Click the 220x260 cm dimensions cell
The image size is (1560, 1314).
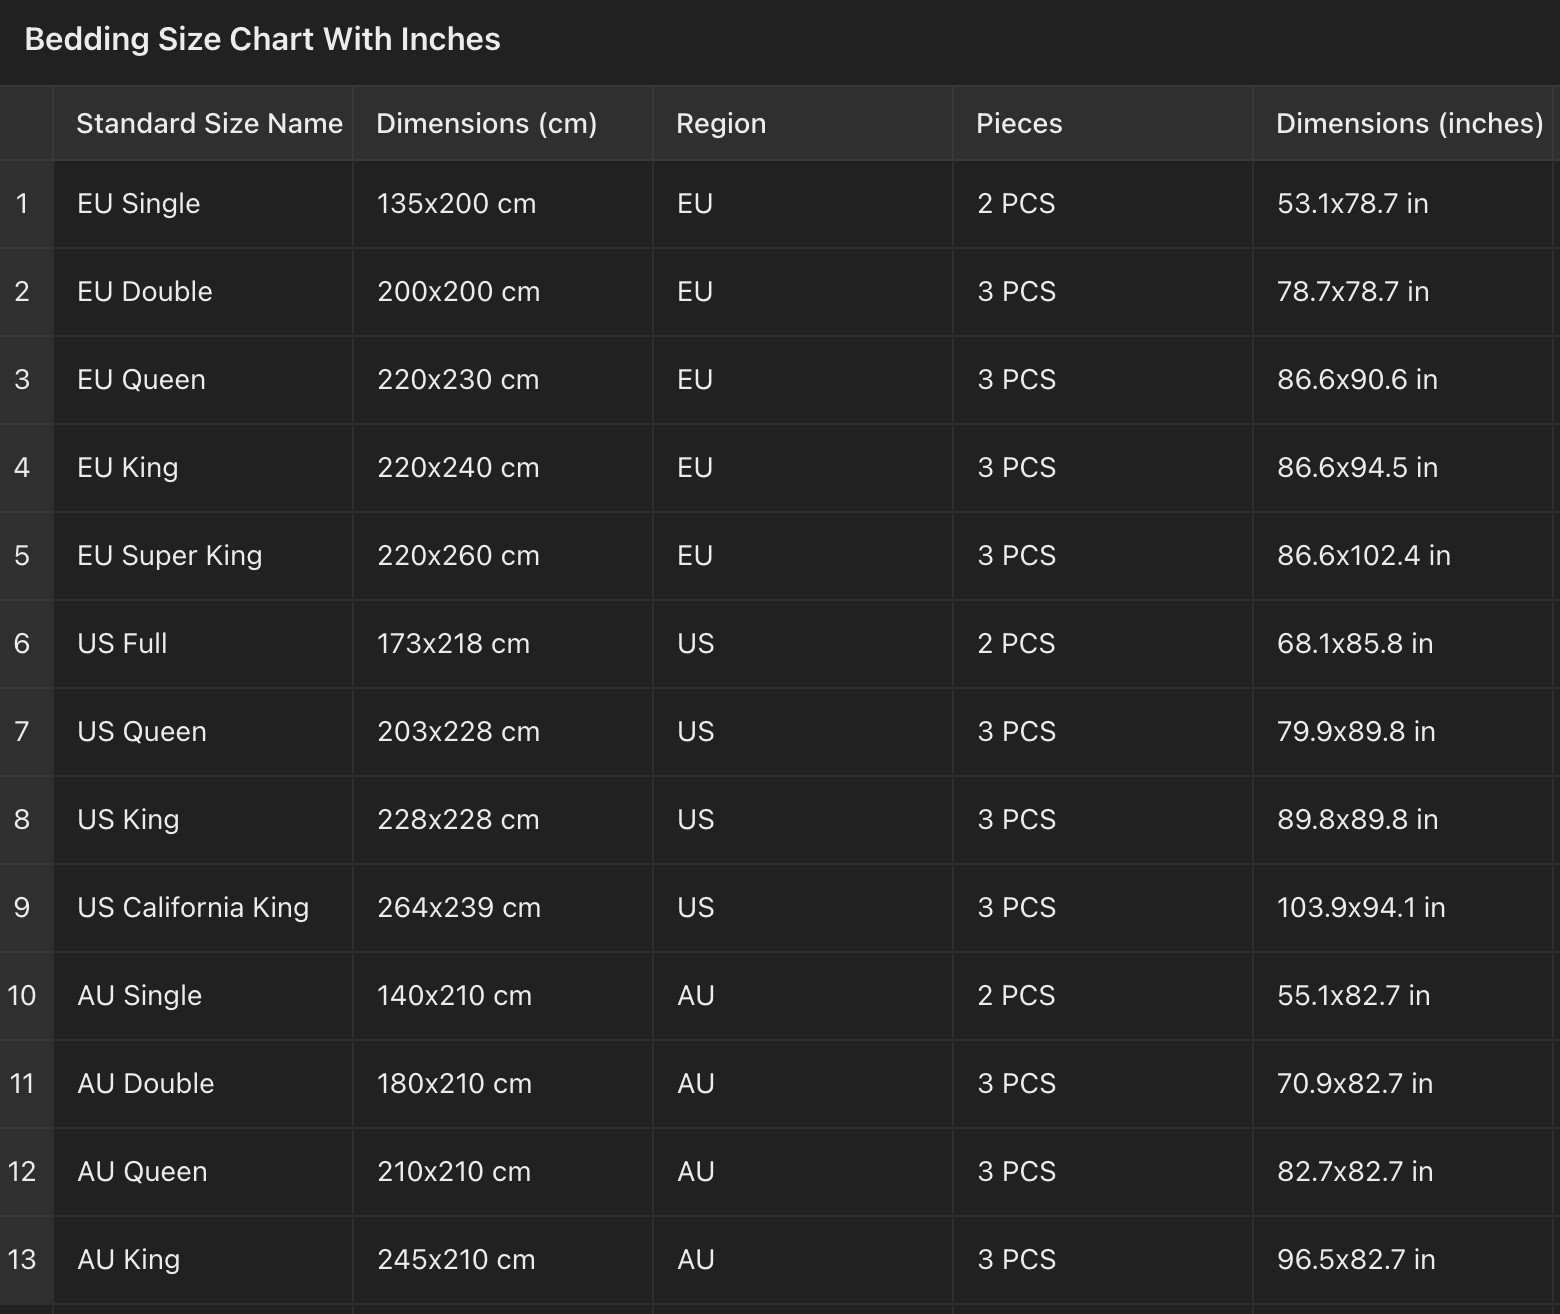click(458, 556)
